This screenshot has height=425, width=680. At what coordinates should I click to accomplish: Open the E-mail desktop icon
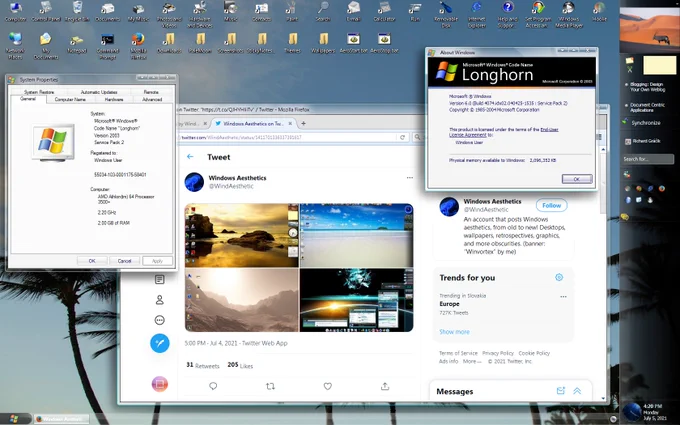[x=353, y=11]
